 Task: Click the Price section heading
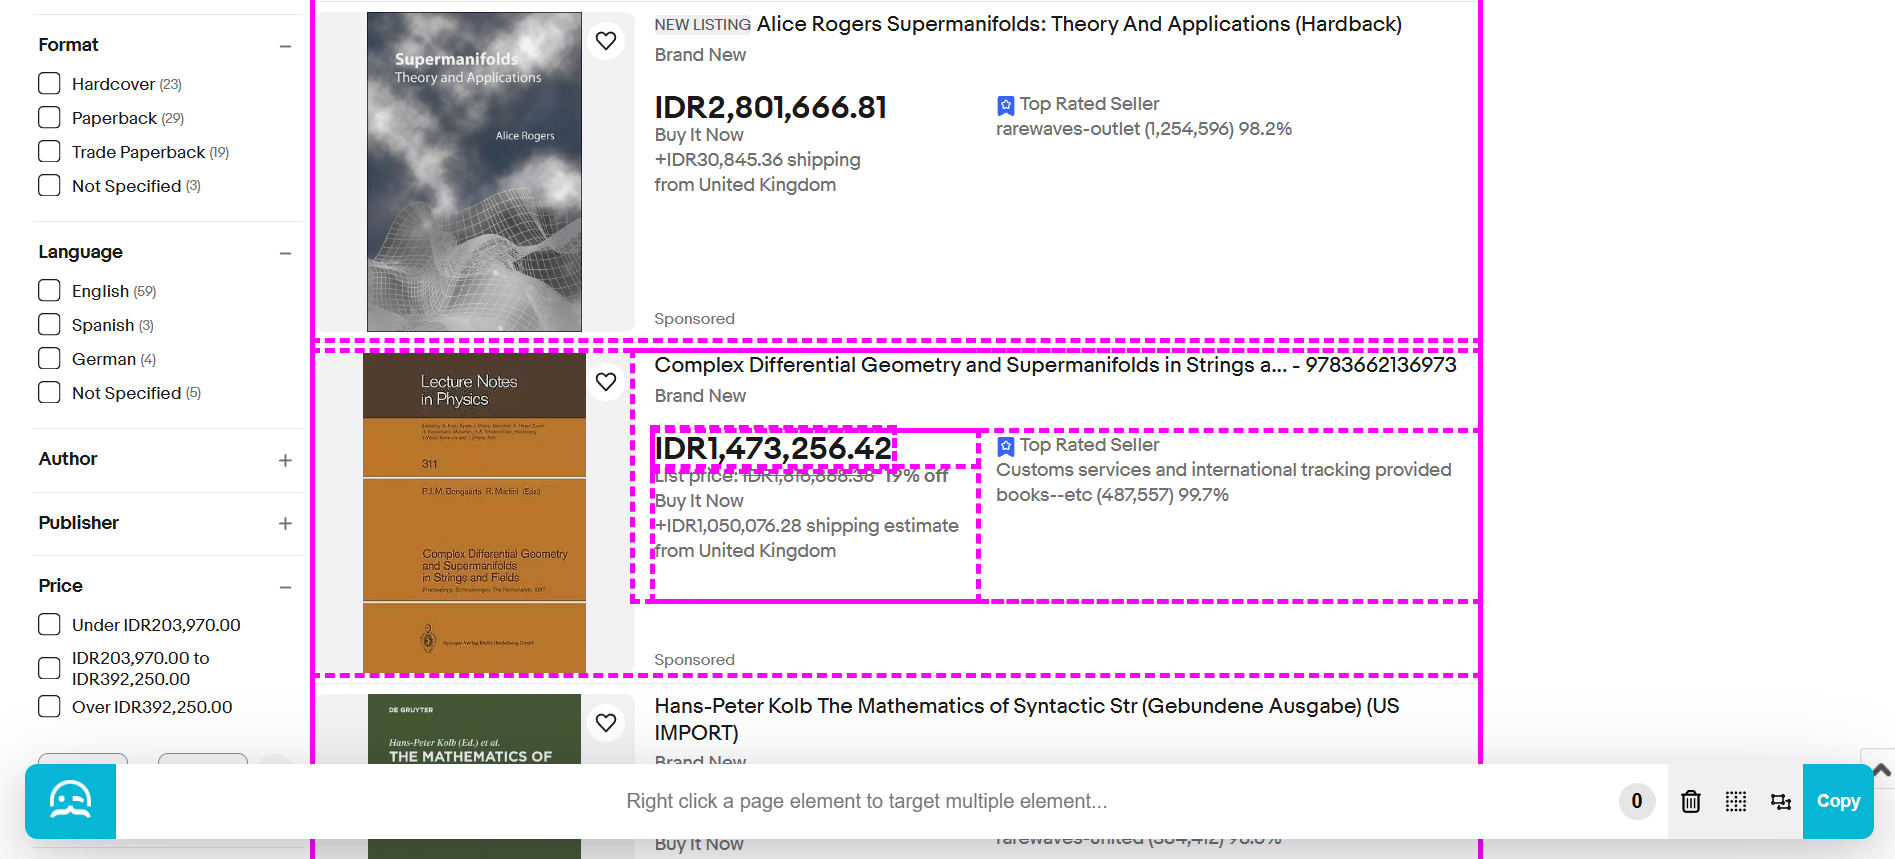coord(60,586)
